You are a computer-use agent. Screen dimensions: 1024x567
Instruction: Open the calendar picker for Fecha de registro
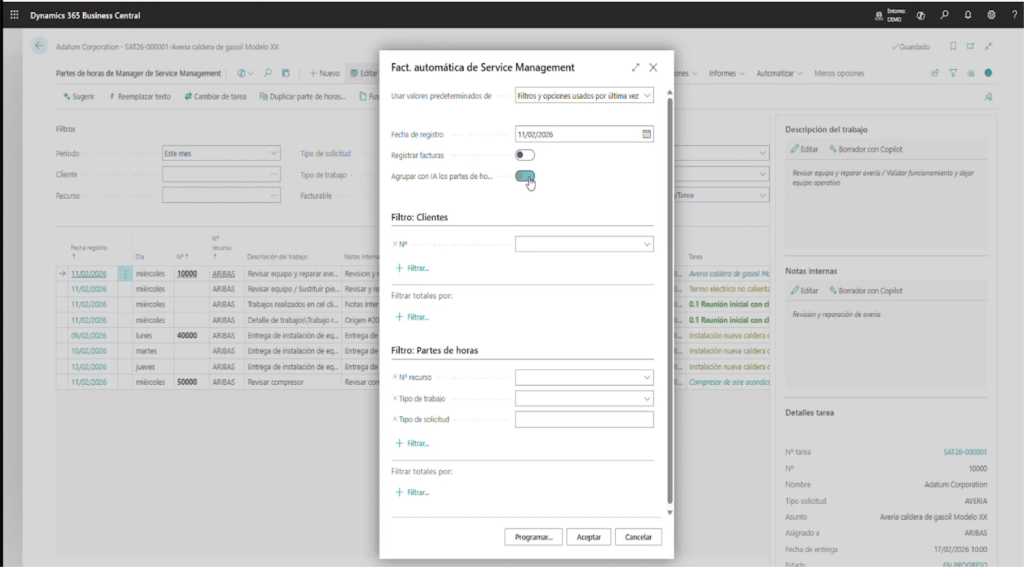(x=646, y=133)
